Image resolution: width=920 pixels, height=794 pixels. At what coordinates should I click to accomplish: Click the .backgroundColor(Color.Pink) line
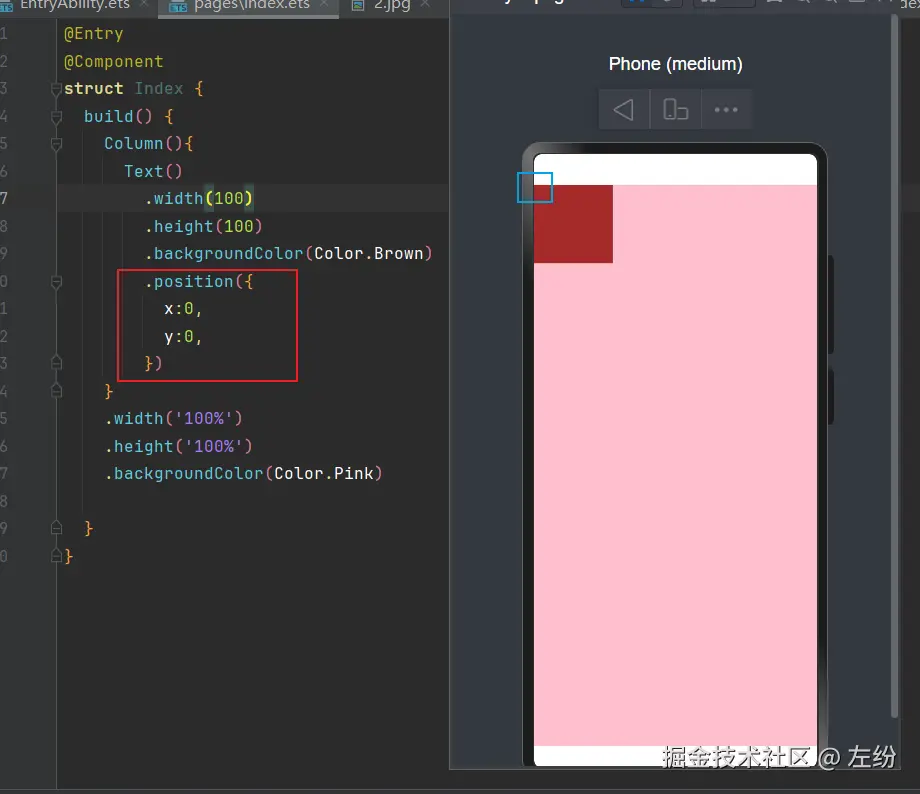click(244, 474)
